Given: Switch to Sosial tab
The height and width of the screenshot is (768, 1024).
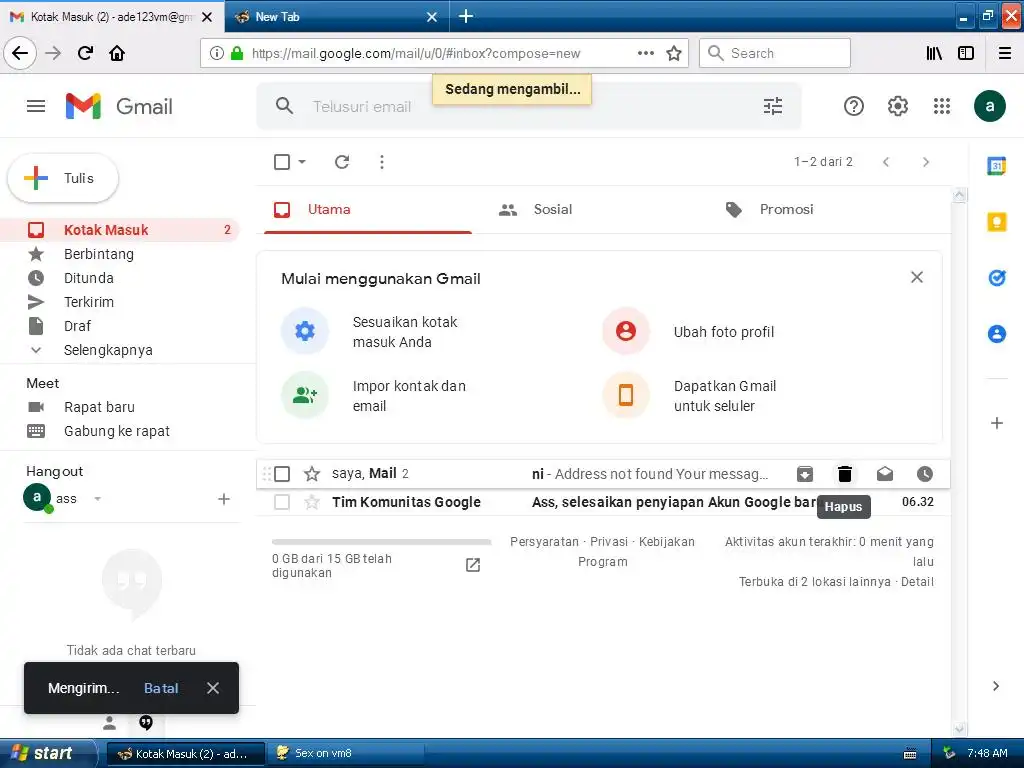Looking at the screenshot, I should coord(594,210).
